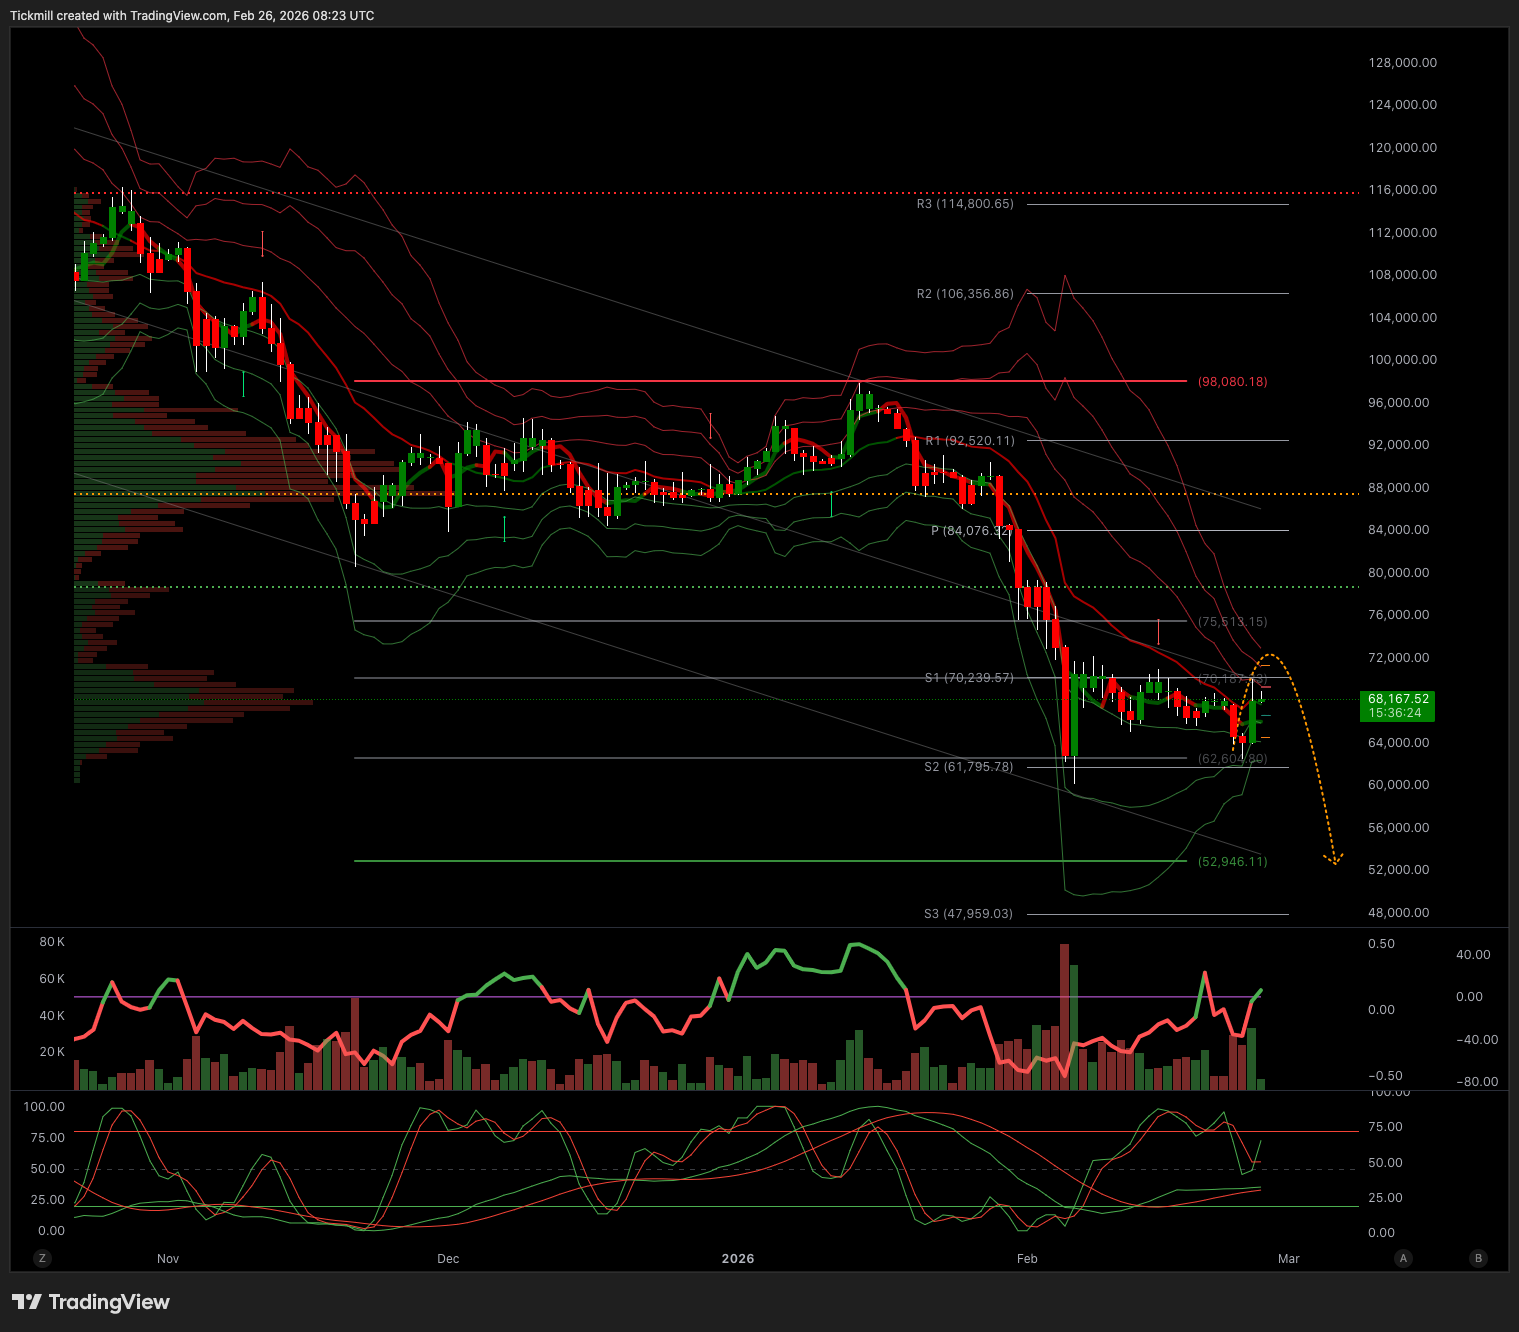Toggle the A auto-scale button
1519x1332 pixels.
click(1403, 1258)
